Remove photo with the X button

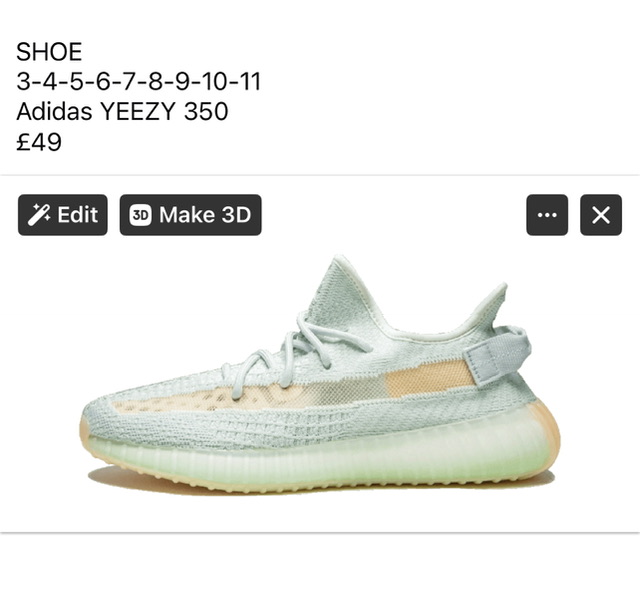(601, 215)
